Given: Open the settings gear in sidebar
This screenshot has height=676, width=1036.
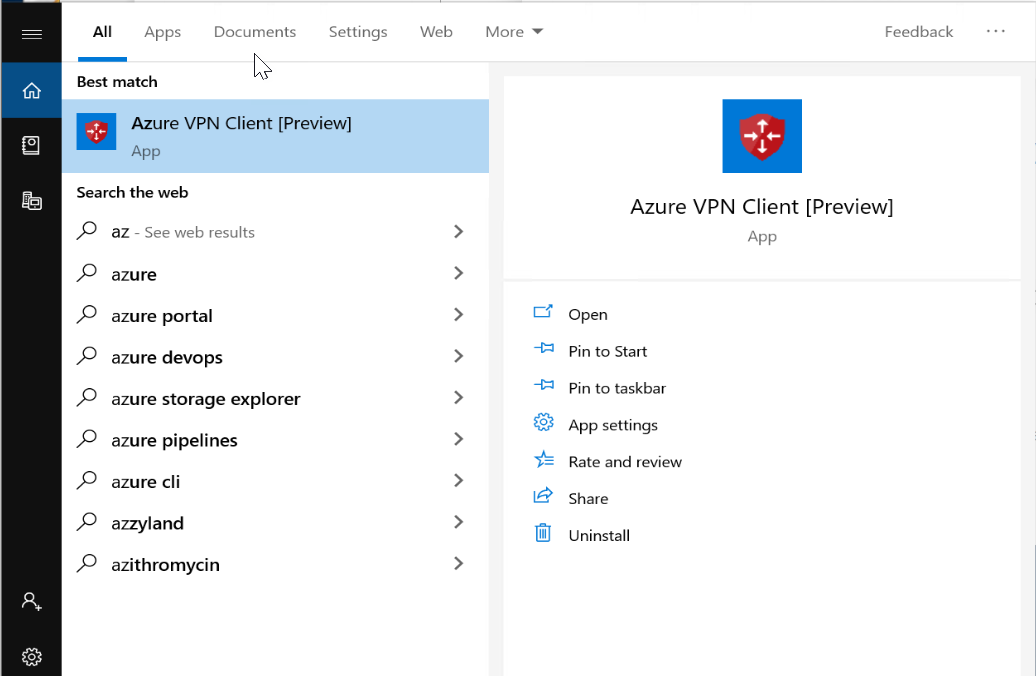Looking at the screenshot, I should point(32,657).
